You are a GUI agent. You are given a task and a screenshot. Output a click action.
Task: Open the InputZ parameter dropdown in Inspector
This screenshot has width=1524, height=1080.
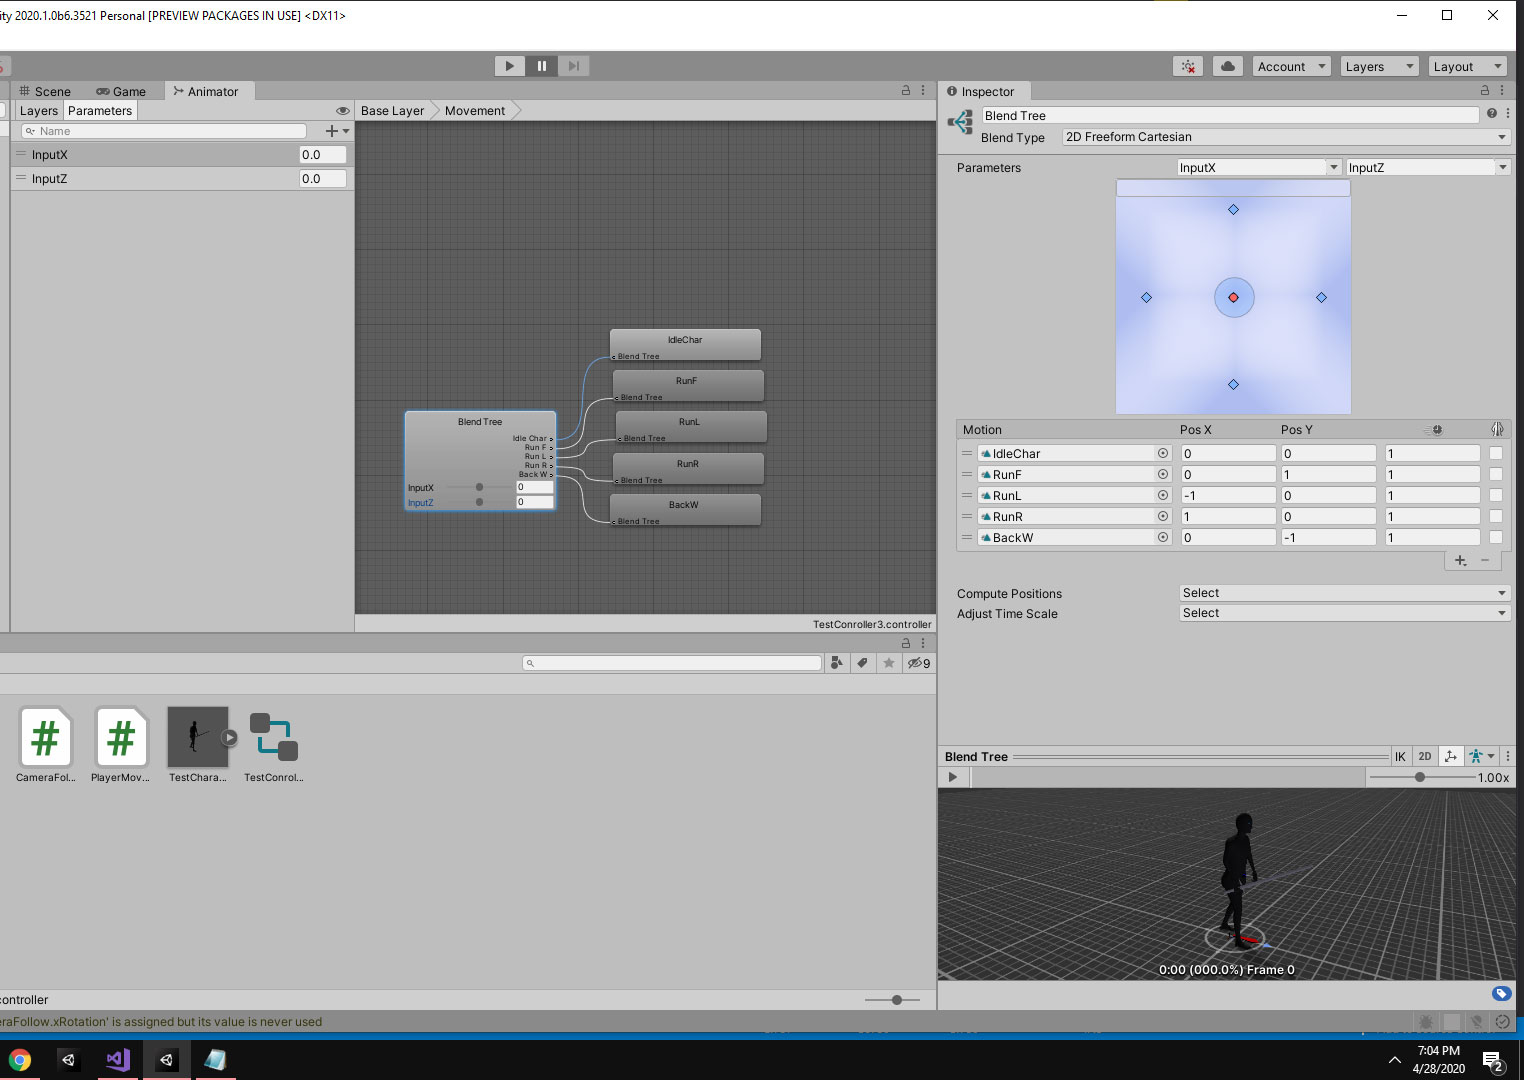pos(1427,168)
